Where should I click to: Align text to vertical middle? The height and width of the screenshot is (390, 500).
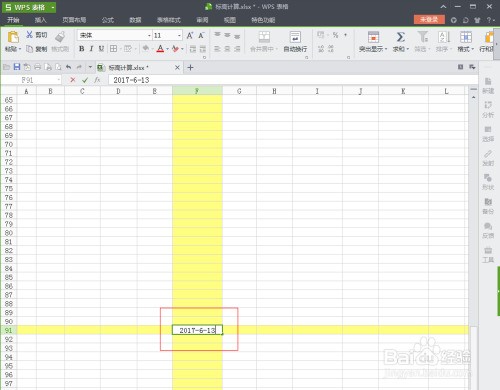click(x=227, y=35)
